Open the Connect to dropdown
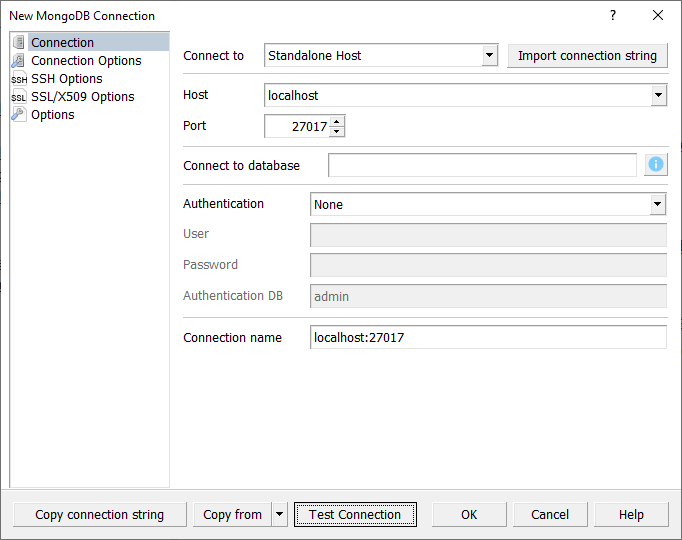This screenshot has width=682, height=540. (489, 56)
